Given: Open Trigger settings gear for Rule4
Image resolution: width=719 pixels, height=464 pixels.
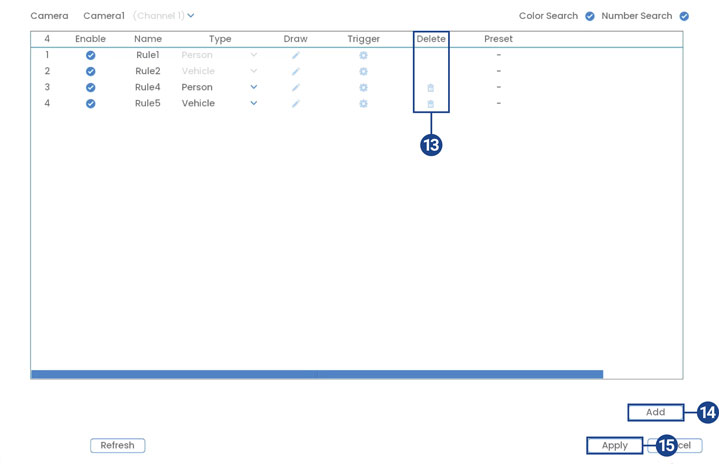Looking at the screenshot, I should 363,88.
